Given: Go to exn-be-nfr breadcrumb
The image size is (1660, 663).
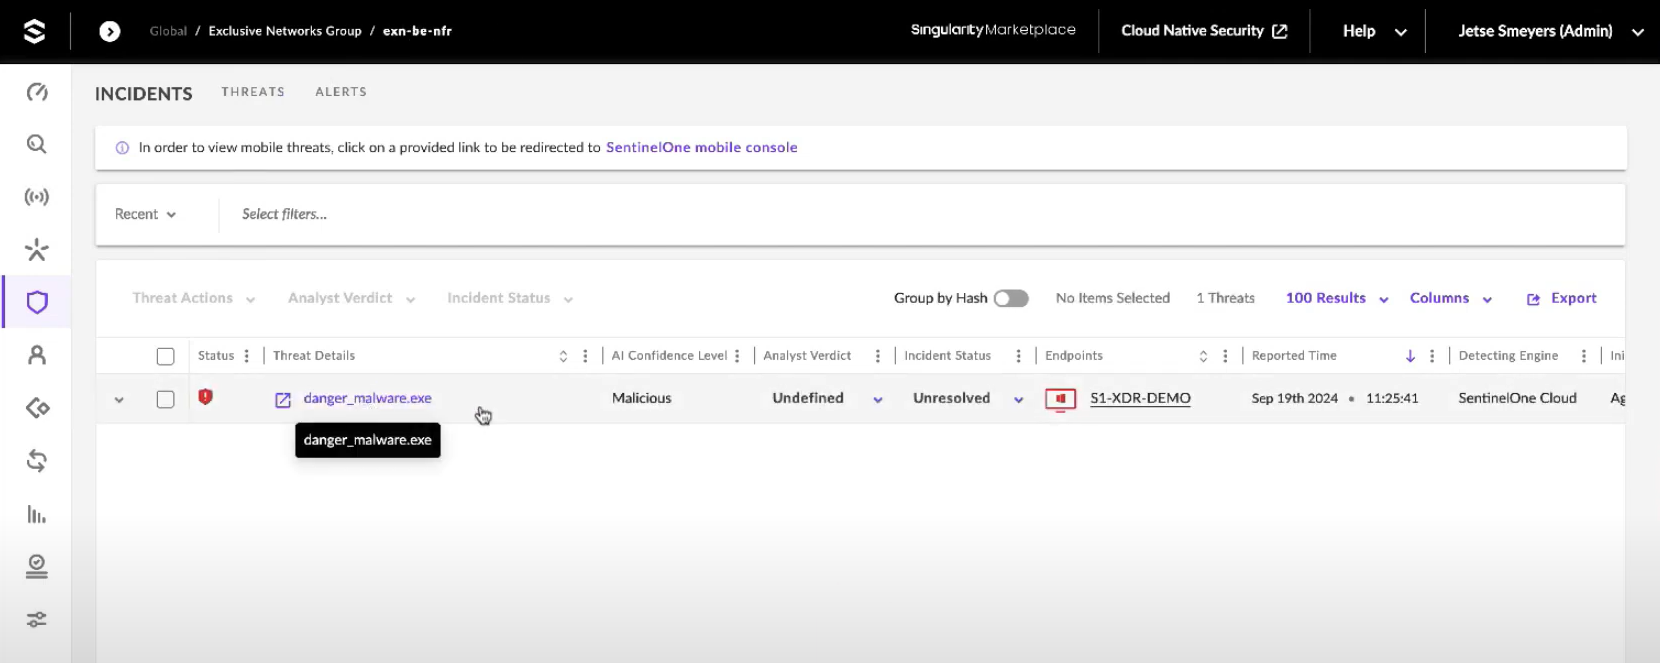Looking at the screenshot, I should 417,31.
